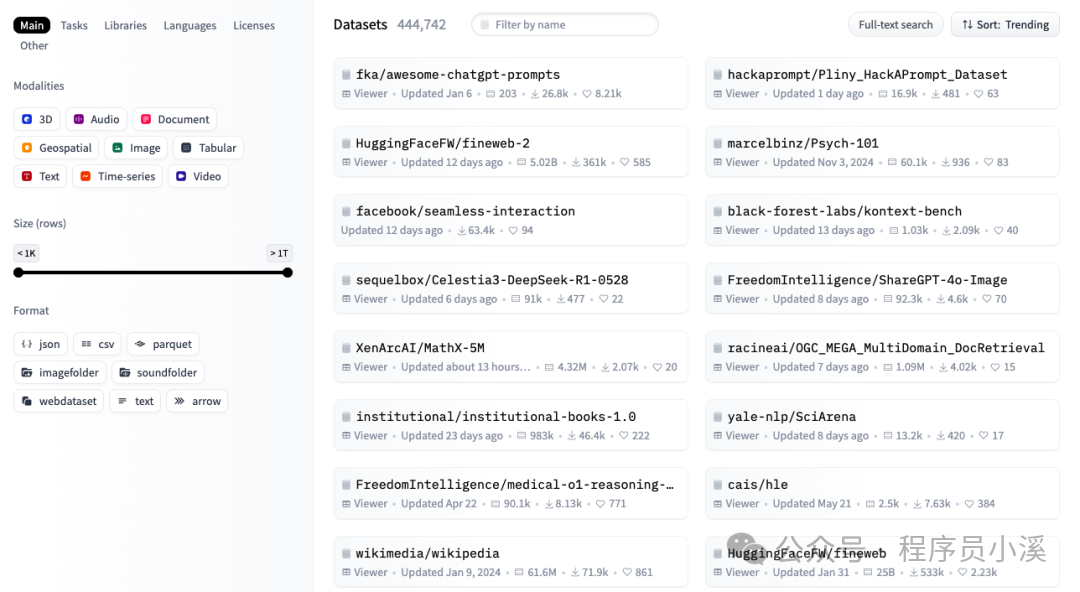Switch to the Tasks tab

coord(74,25)
